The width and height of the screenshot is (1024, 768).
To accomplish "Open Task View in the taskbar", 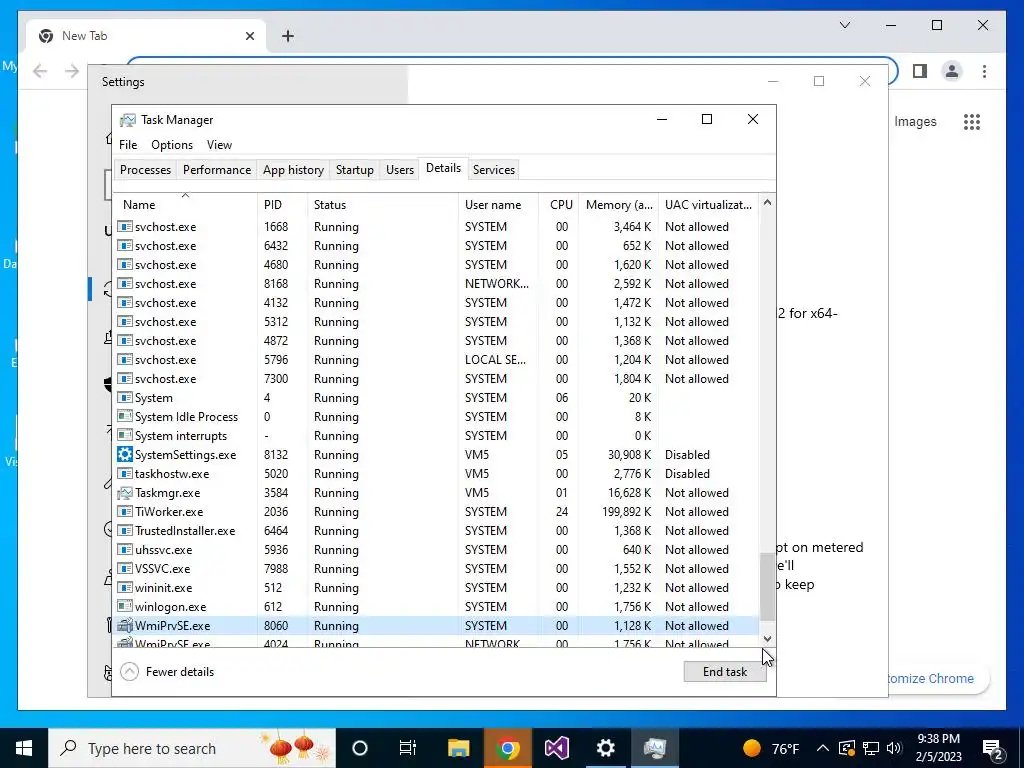I will [408, 748].
